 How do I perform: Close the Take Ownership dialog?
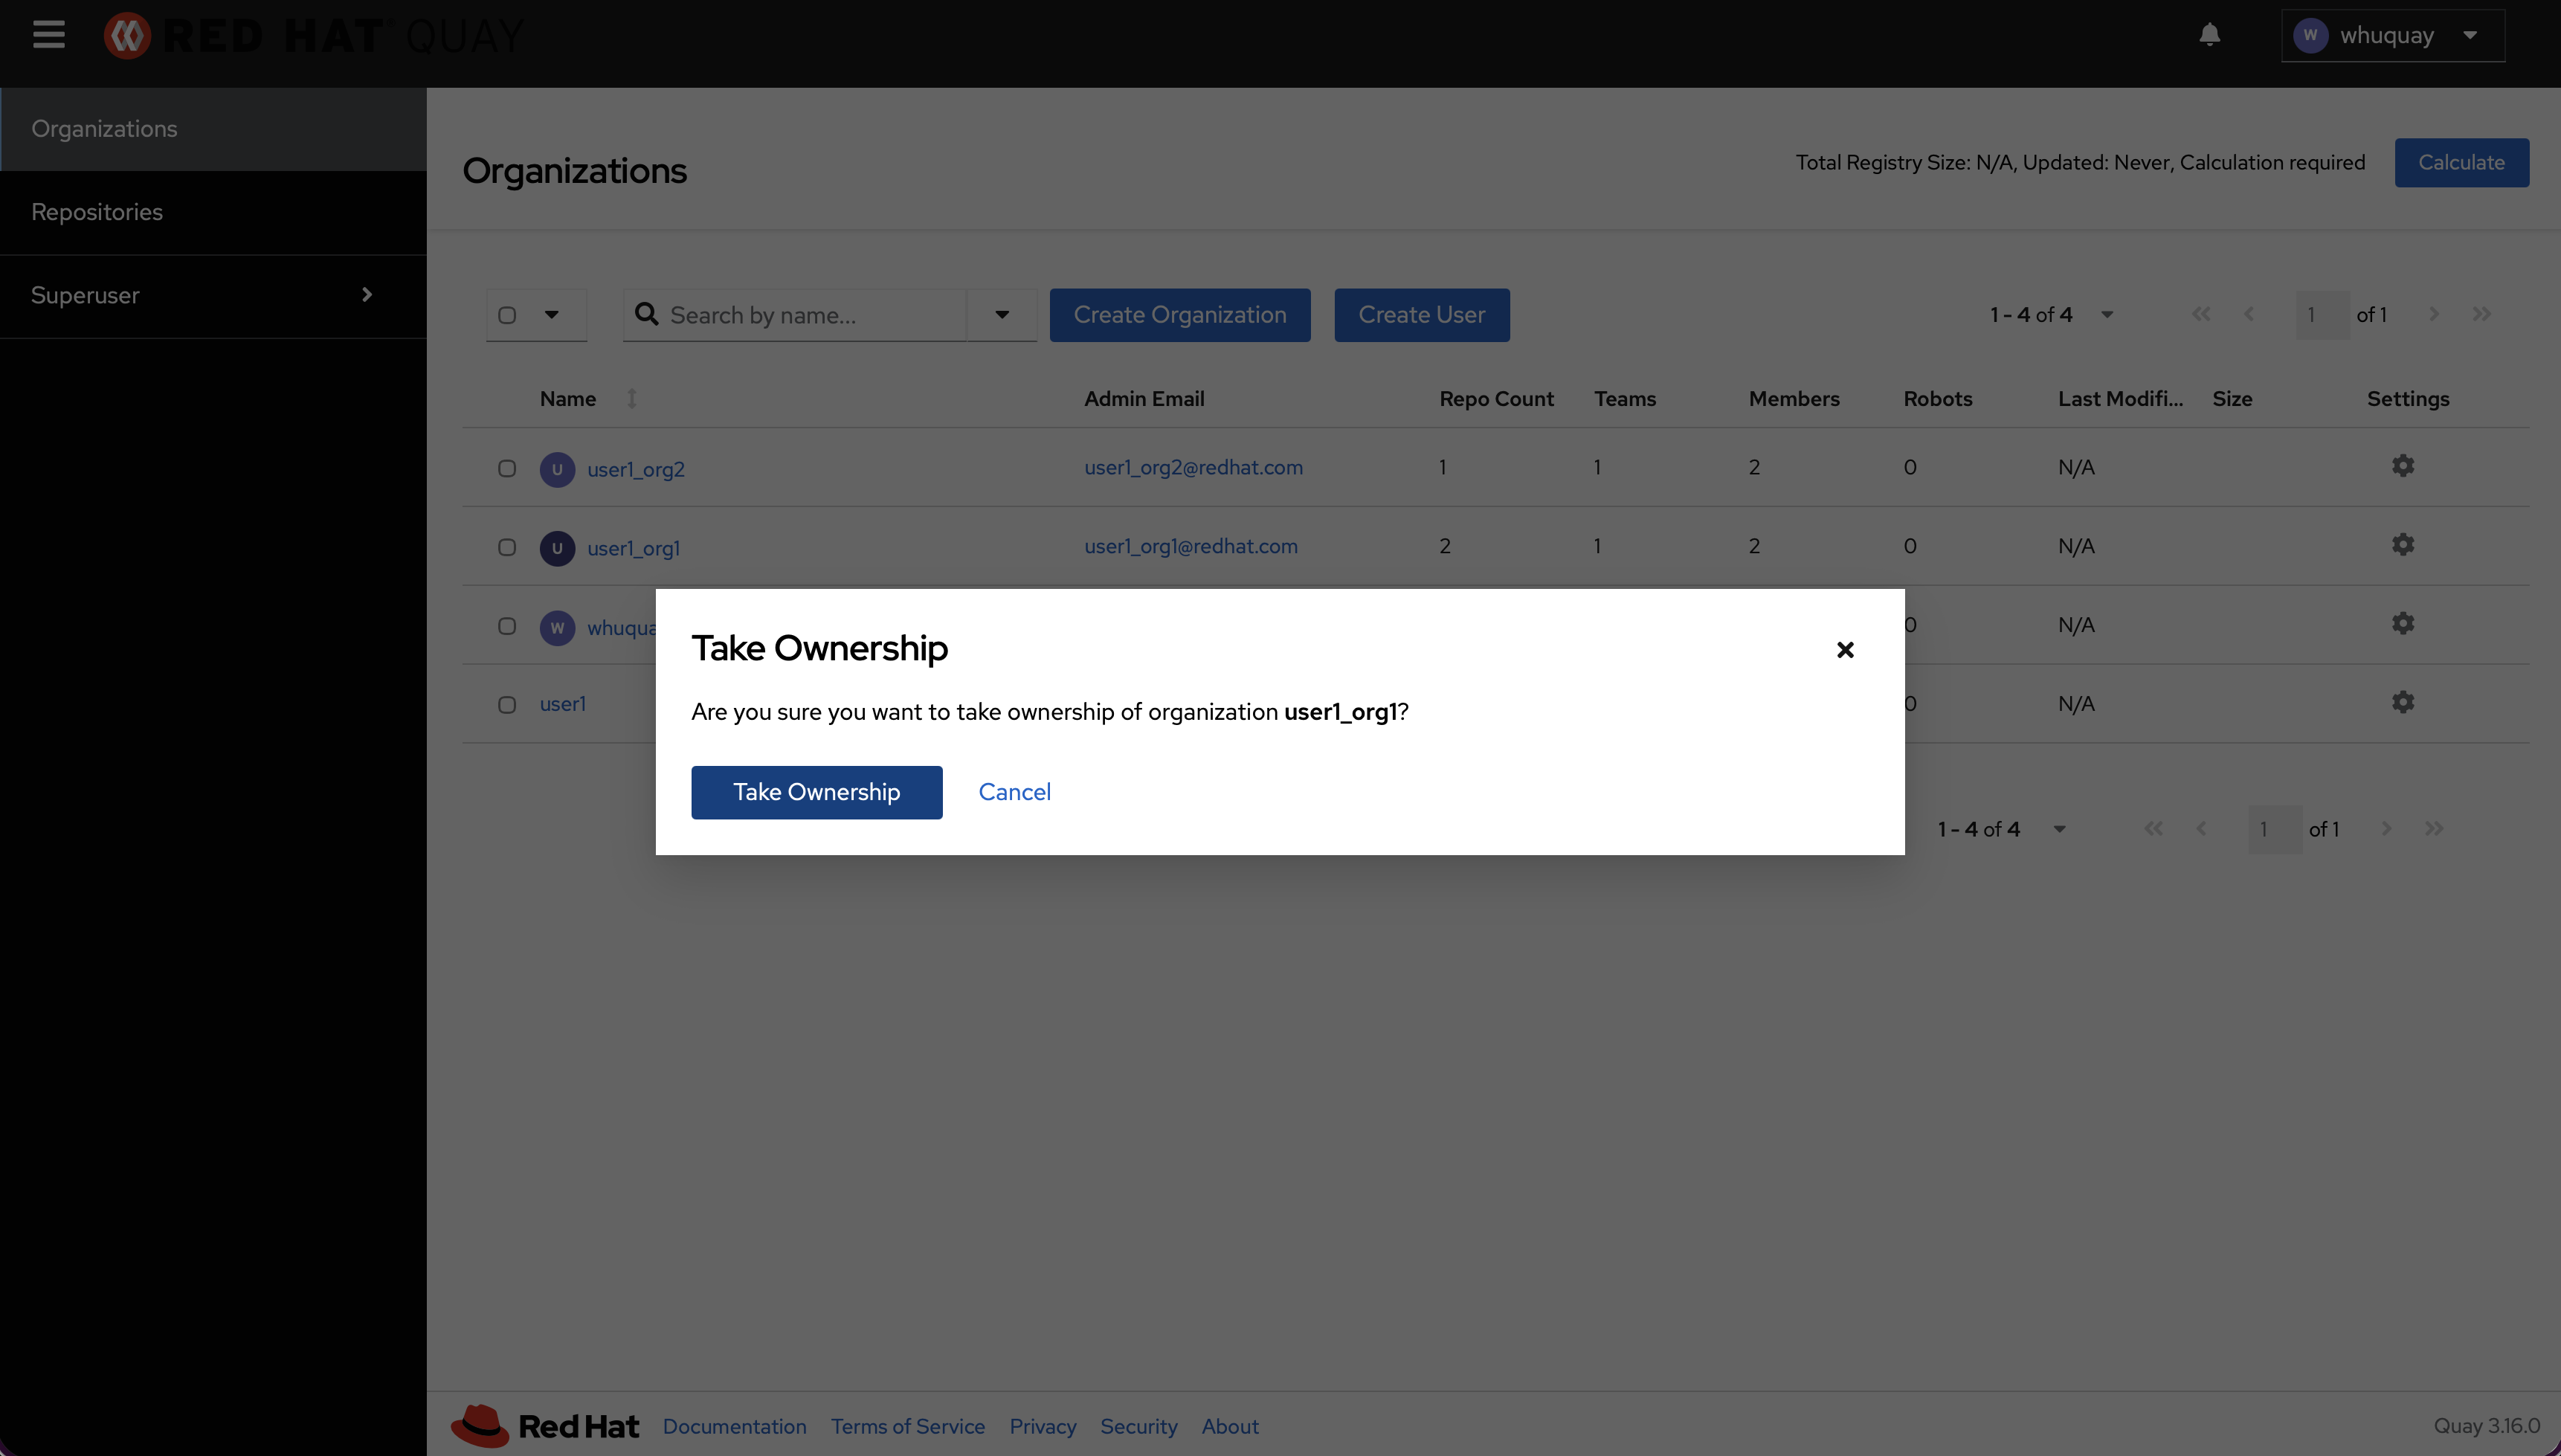click(x=1845, y=650)
